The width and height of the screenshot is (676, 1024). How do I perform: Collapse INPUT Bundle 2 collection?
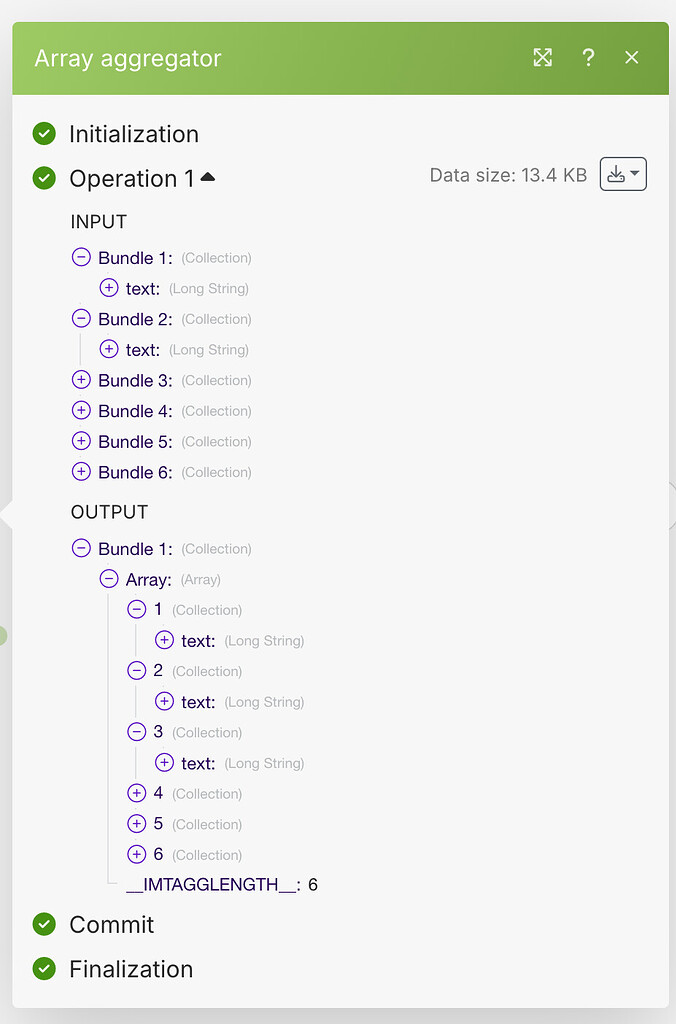[81, 318]
